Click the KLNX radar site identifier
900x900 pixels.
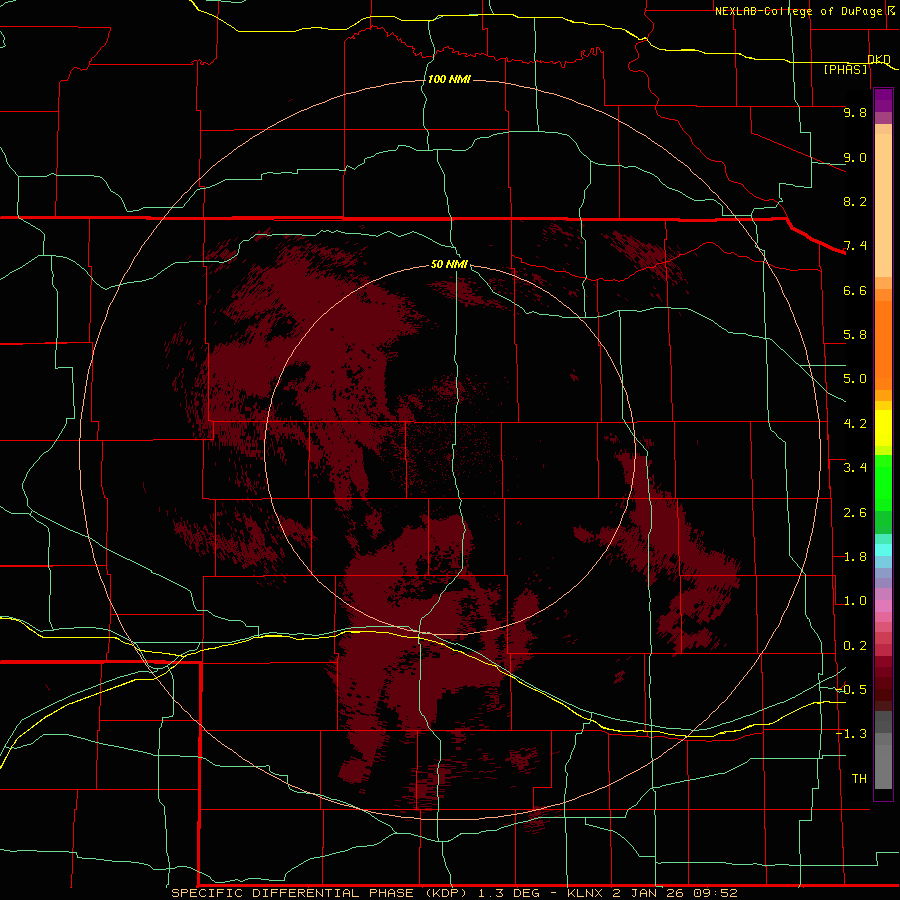pos(585,893)
